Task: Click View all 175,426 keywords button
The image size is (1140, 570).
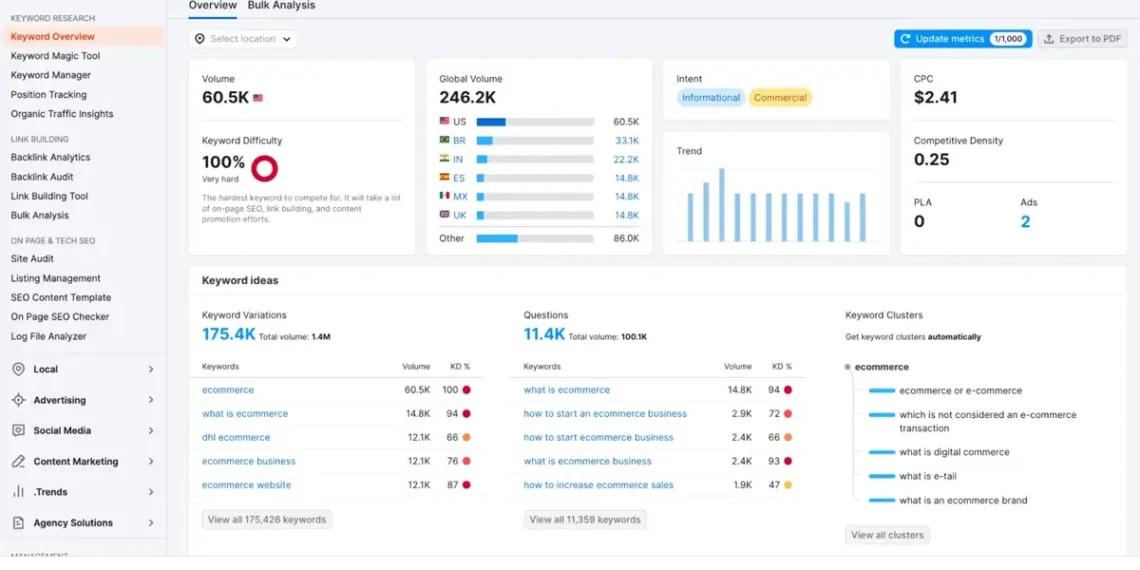Action: [x=266, y=520]
